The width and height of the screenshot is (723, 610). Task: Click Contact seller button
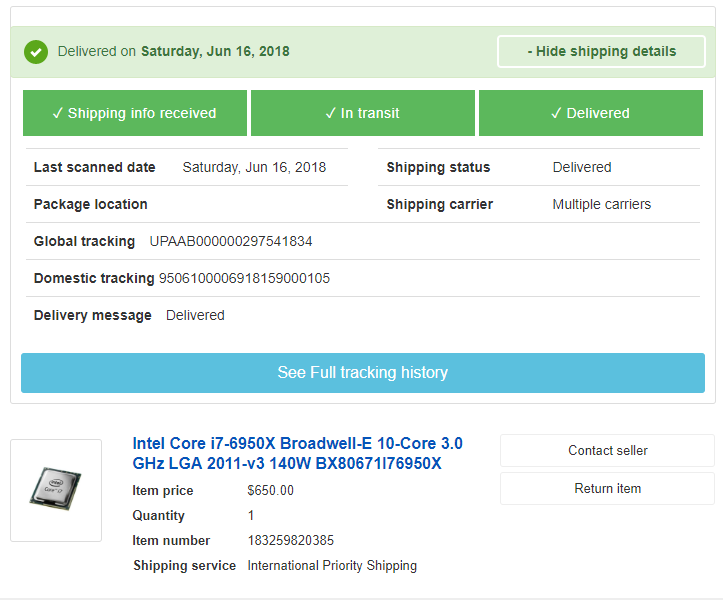pyautogui.click(x=607, y=450)
